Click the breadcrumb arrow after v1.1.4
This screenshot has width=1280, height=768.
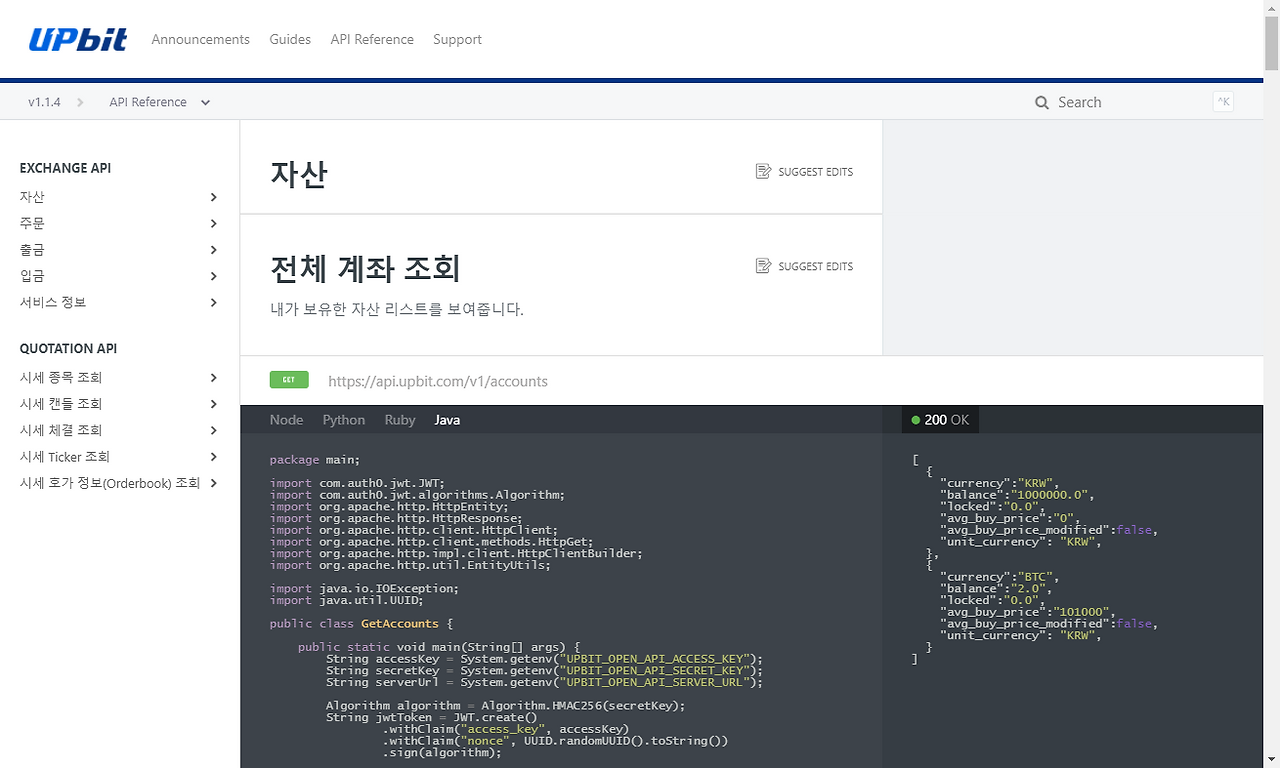tap(79, 101)
